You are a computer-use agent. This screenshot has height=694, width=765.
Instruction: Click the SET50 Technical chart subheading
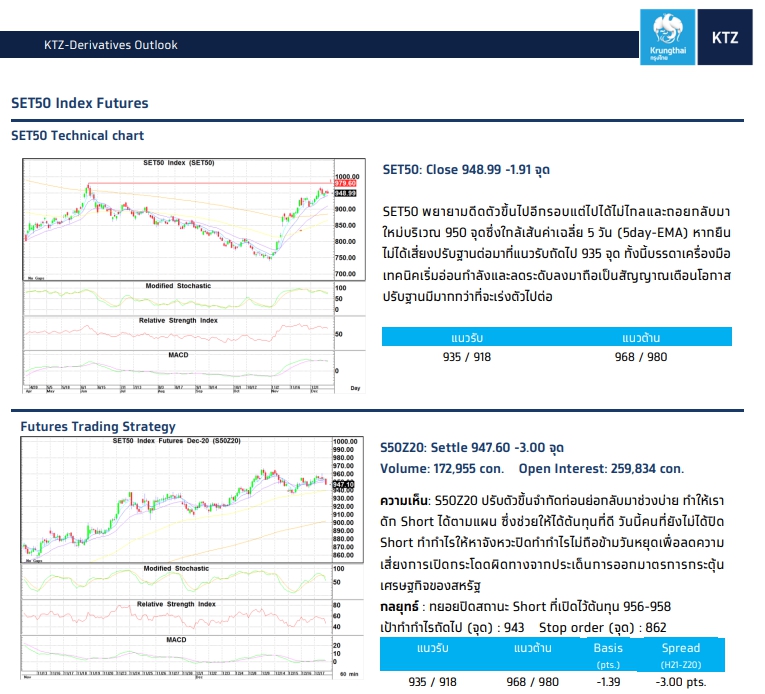[78, 135]
